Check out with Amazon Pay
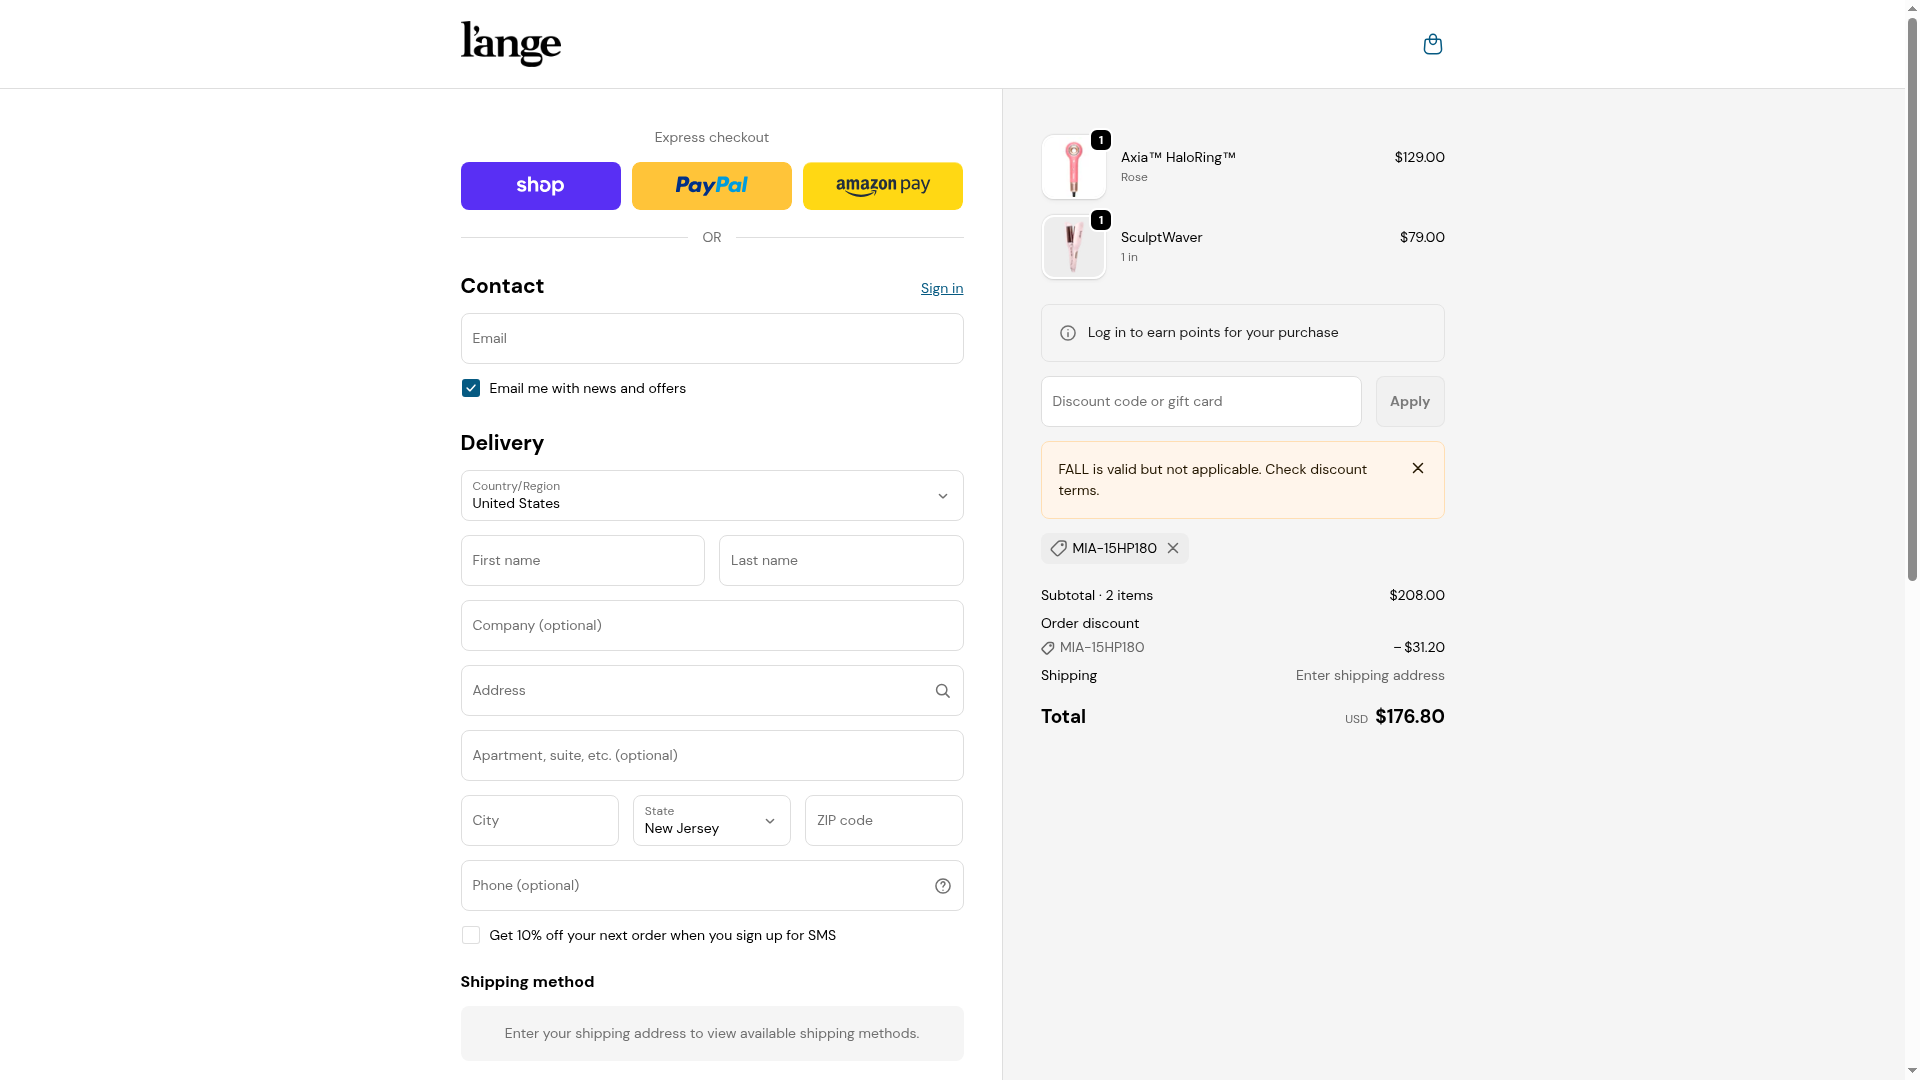Screen dimensions: 1920x1080 pos(882,186)
